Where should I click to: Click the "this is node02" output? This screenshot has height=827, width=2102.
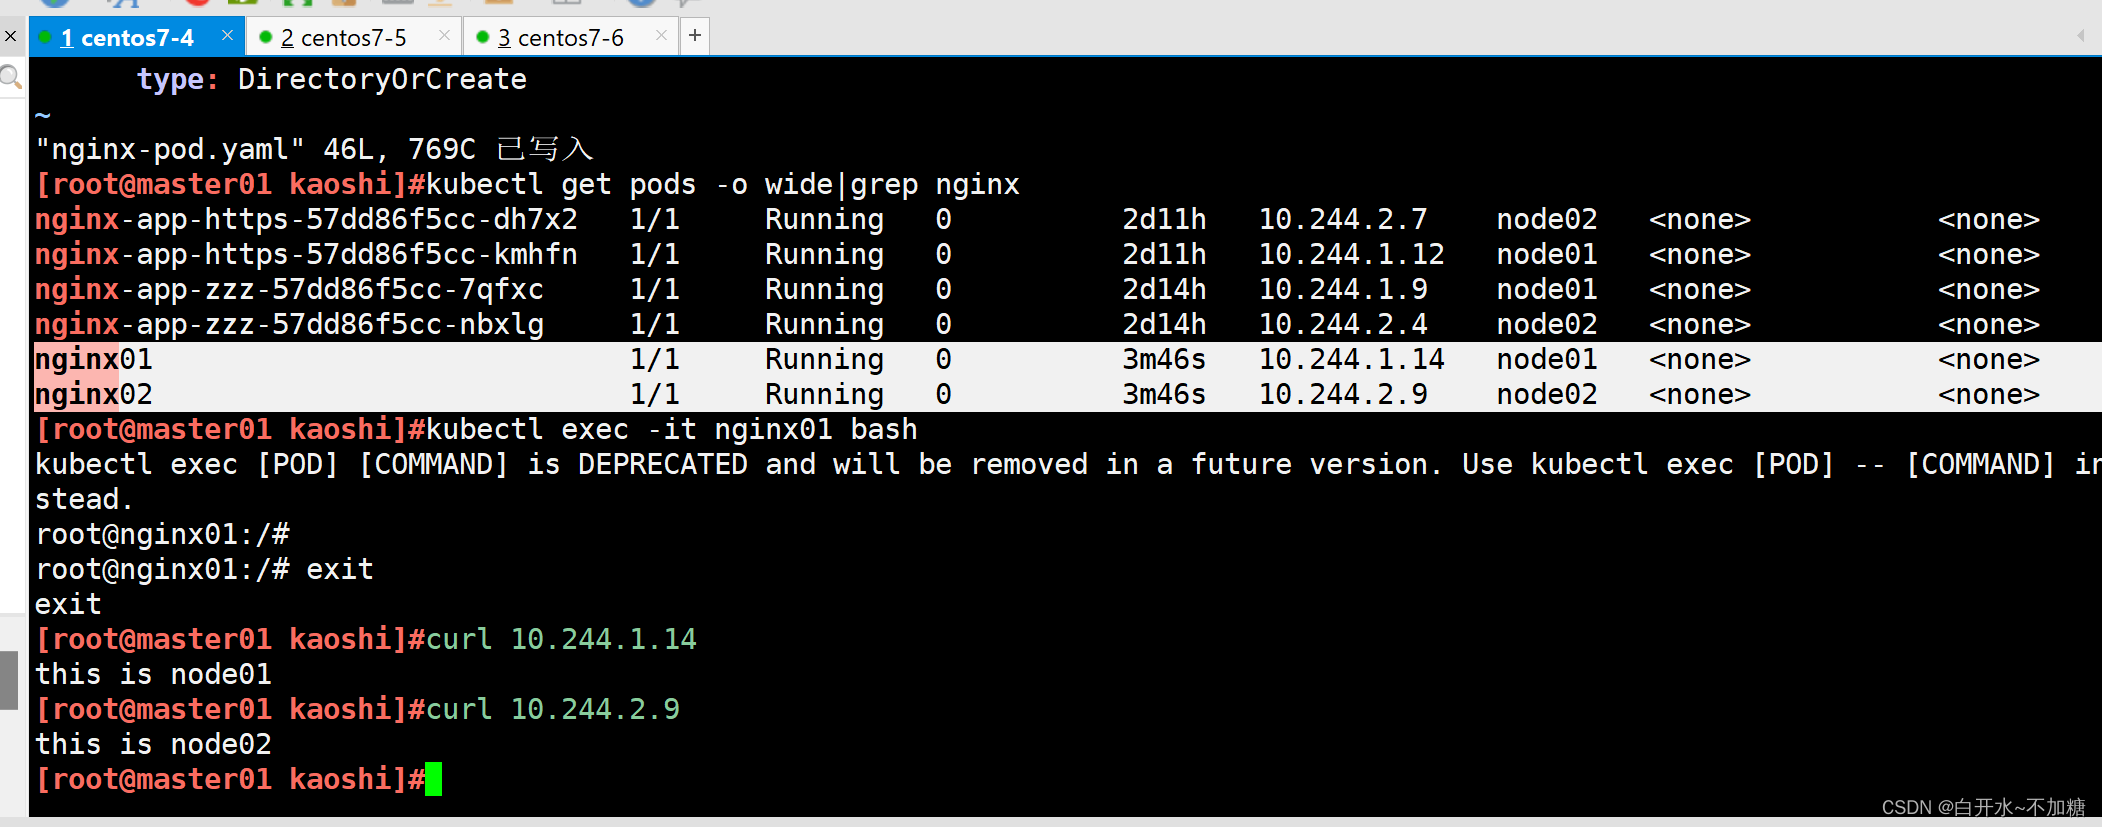153,744
